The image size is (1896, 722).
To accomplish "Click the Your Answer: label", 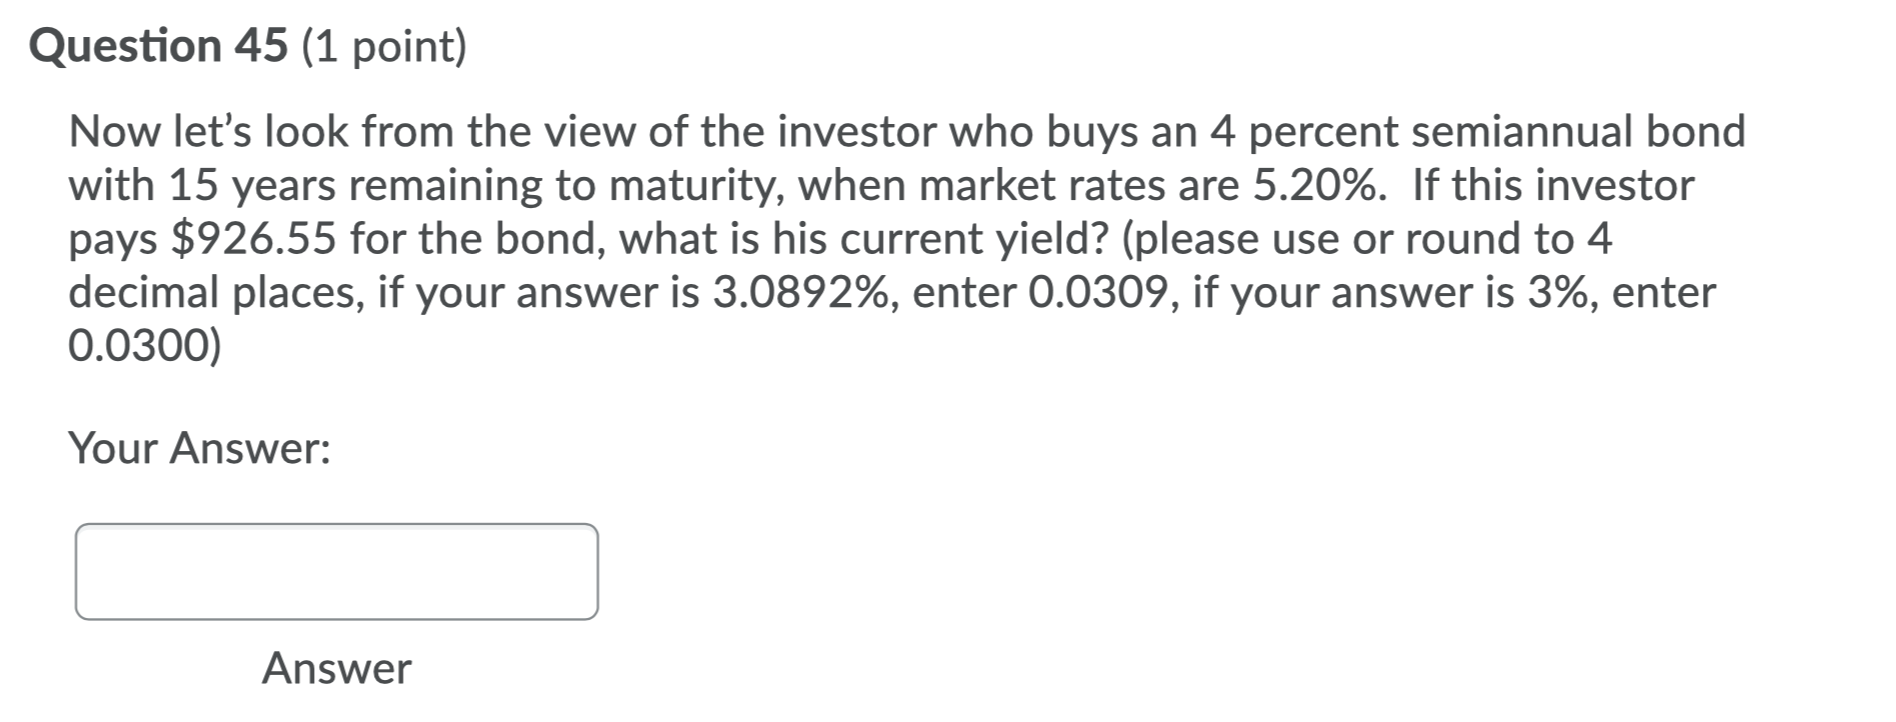I will click(200, 448).
